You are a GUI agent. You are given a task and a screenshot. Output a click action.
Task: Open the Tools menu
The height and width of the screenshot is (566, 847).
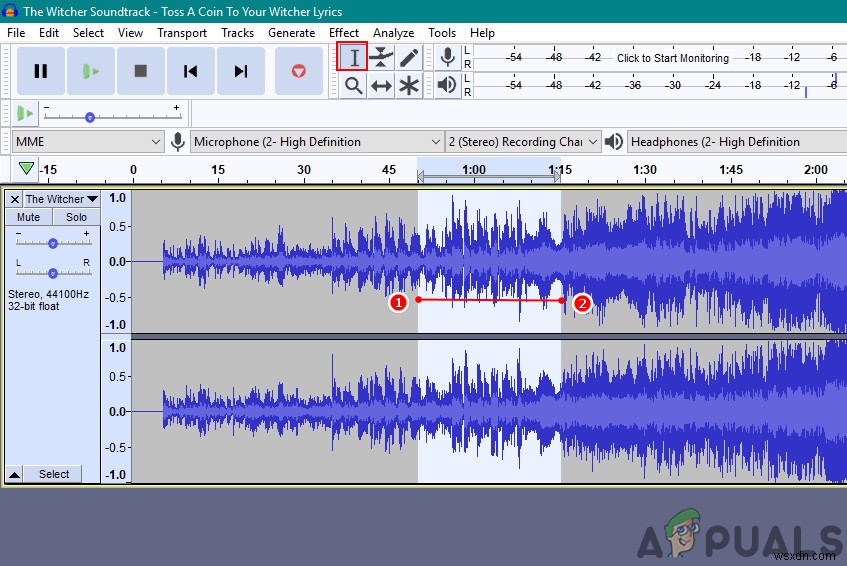coord(442,33)
